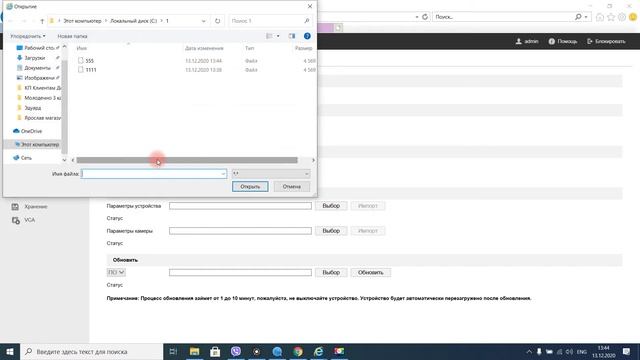Click the go up one level arrow
The image size is (640, 360).
[x=42, y=21]
